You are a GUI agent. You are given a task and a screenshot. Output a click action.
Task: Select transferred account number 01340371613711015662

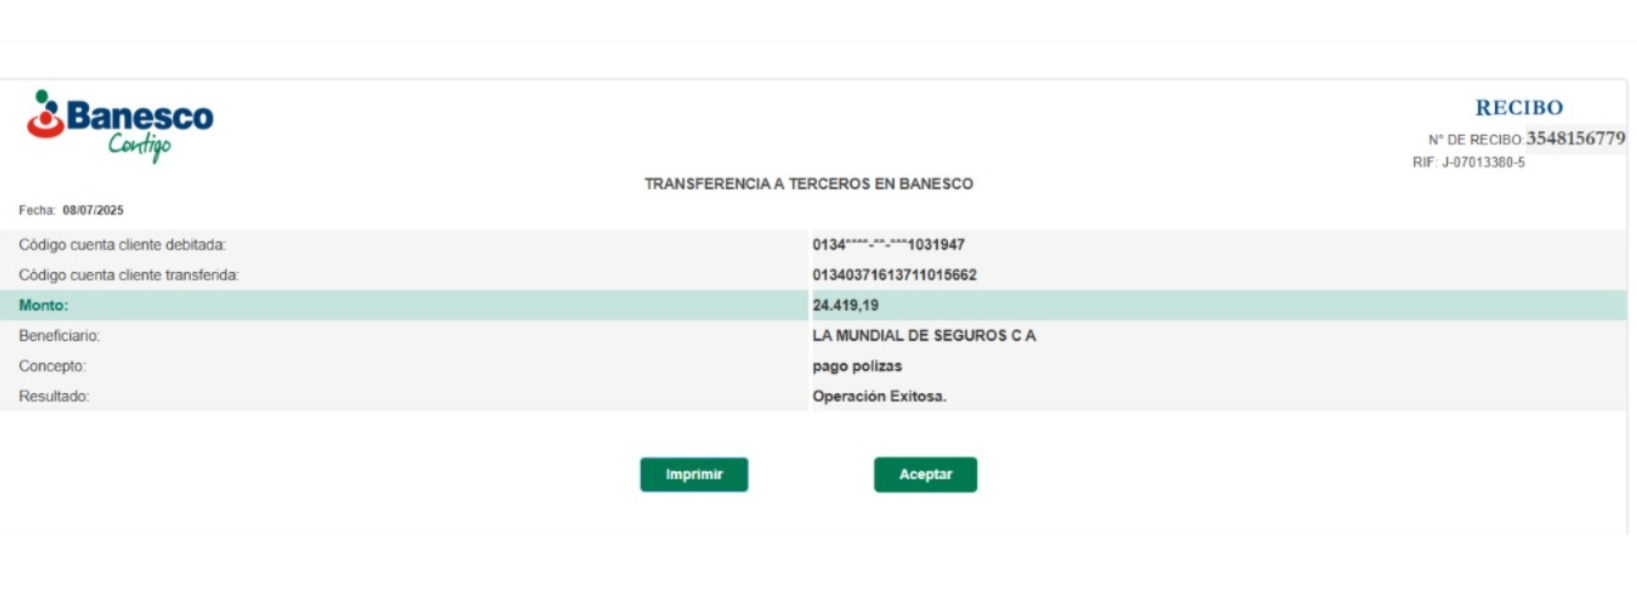[x=894, y=275]
